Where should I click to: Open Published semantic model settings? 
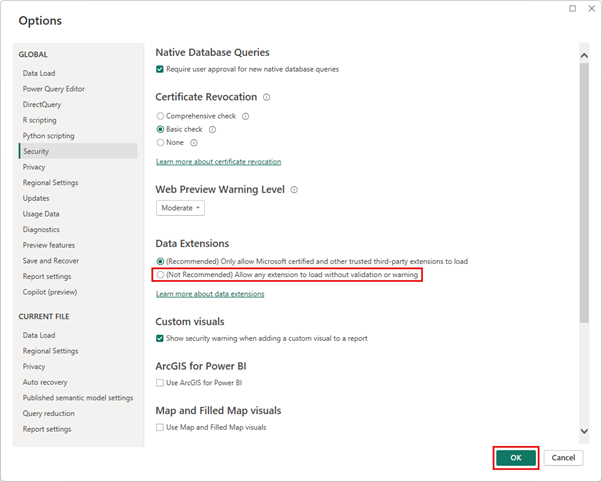point(78,398)
